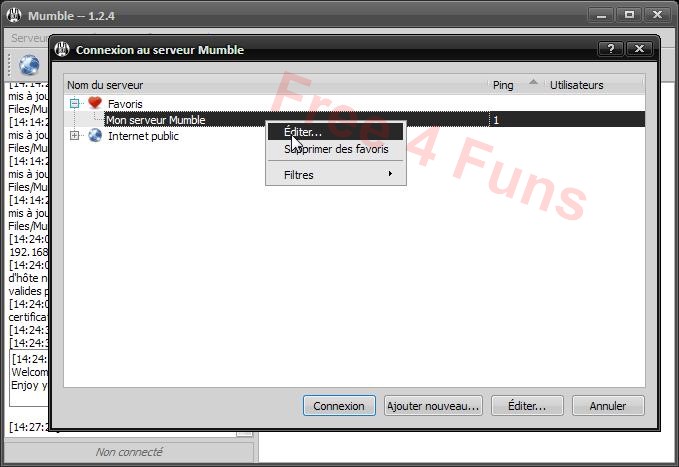The image size is (679, 467).
Task: Open the Filtres submenu arrow
Action: pos(390,174)
